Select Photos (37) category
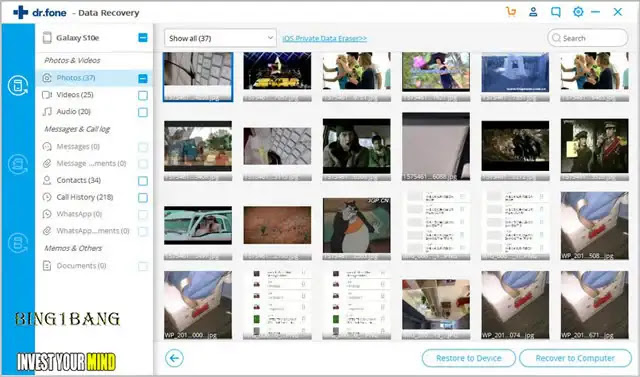Image resolution: width=640 pixels, height=377 pixels. tap(76, 78)
